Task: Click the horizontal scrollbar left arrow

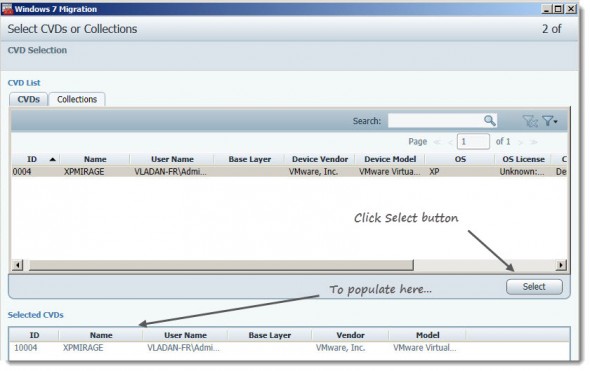Action: tap(17, 265)
